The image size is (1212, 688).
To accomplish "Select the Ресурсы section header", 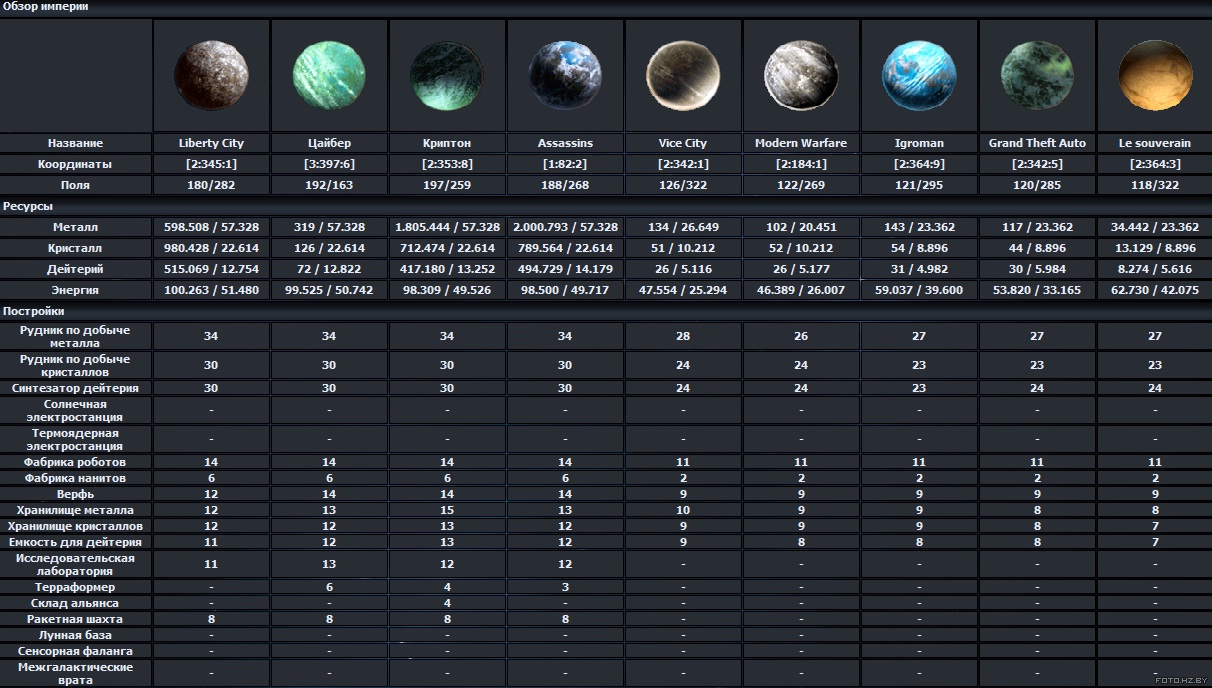I will [27, 206].
